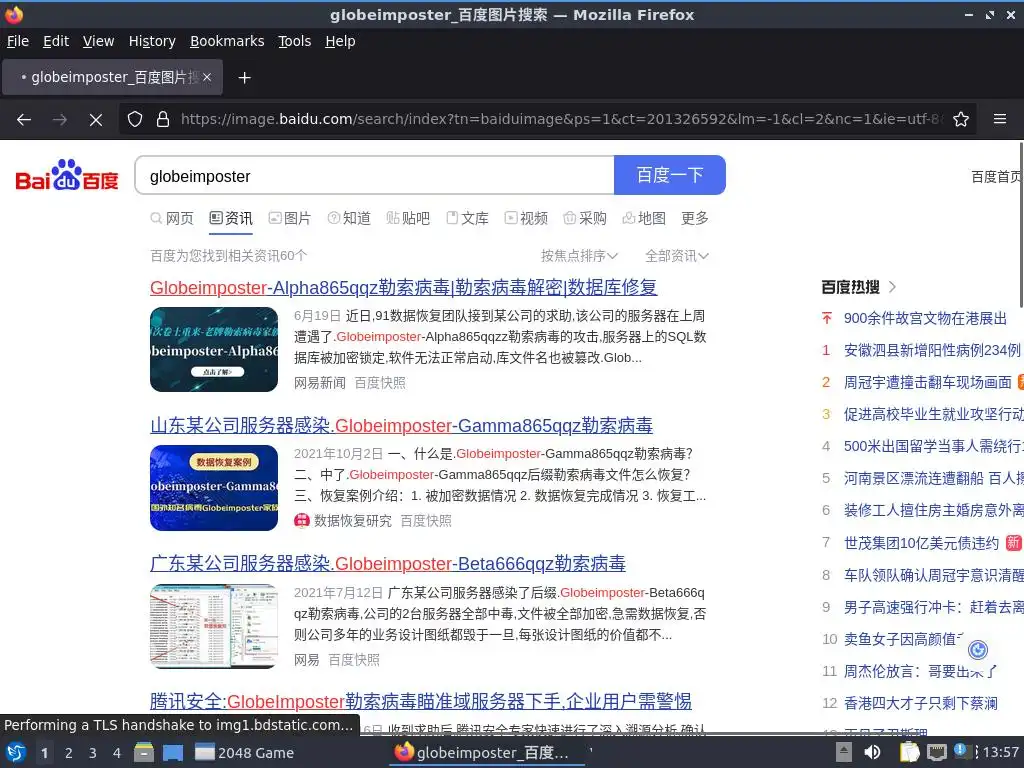Expand 百度热搜 with the chevron
Viewport: 1024px width, 768px height.
892,287
